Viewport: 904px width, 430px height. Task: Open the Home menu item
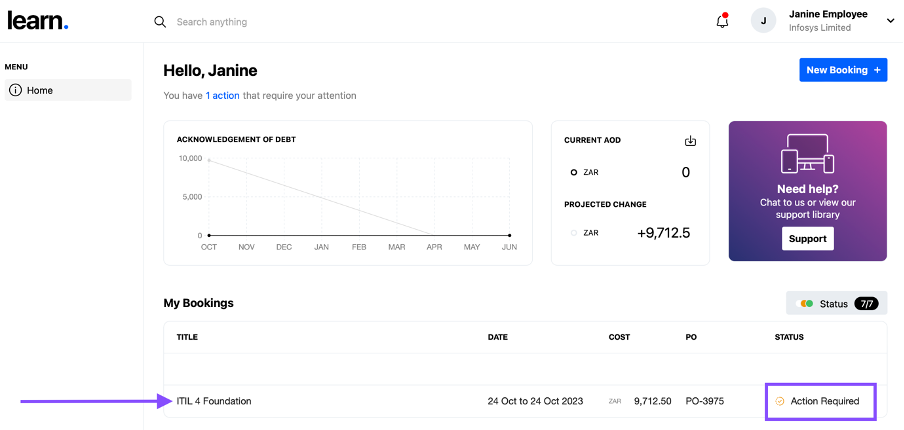coord(68,90)
